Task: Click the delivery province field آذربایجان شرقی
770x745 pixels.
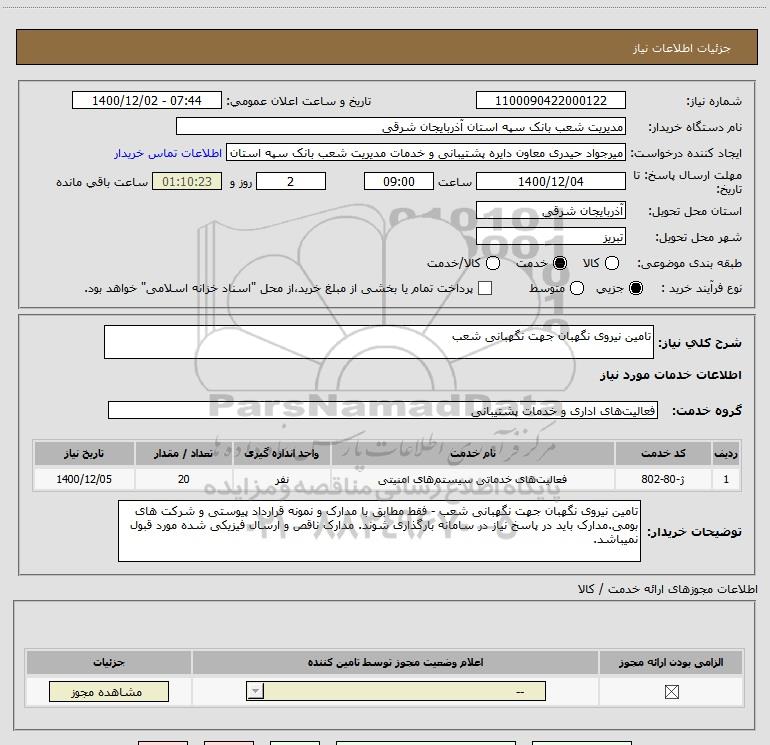Action: (550, 211)
